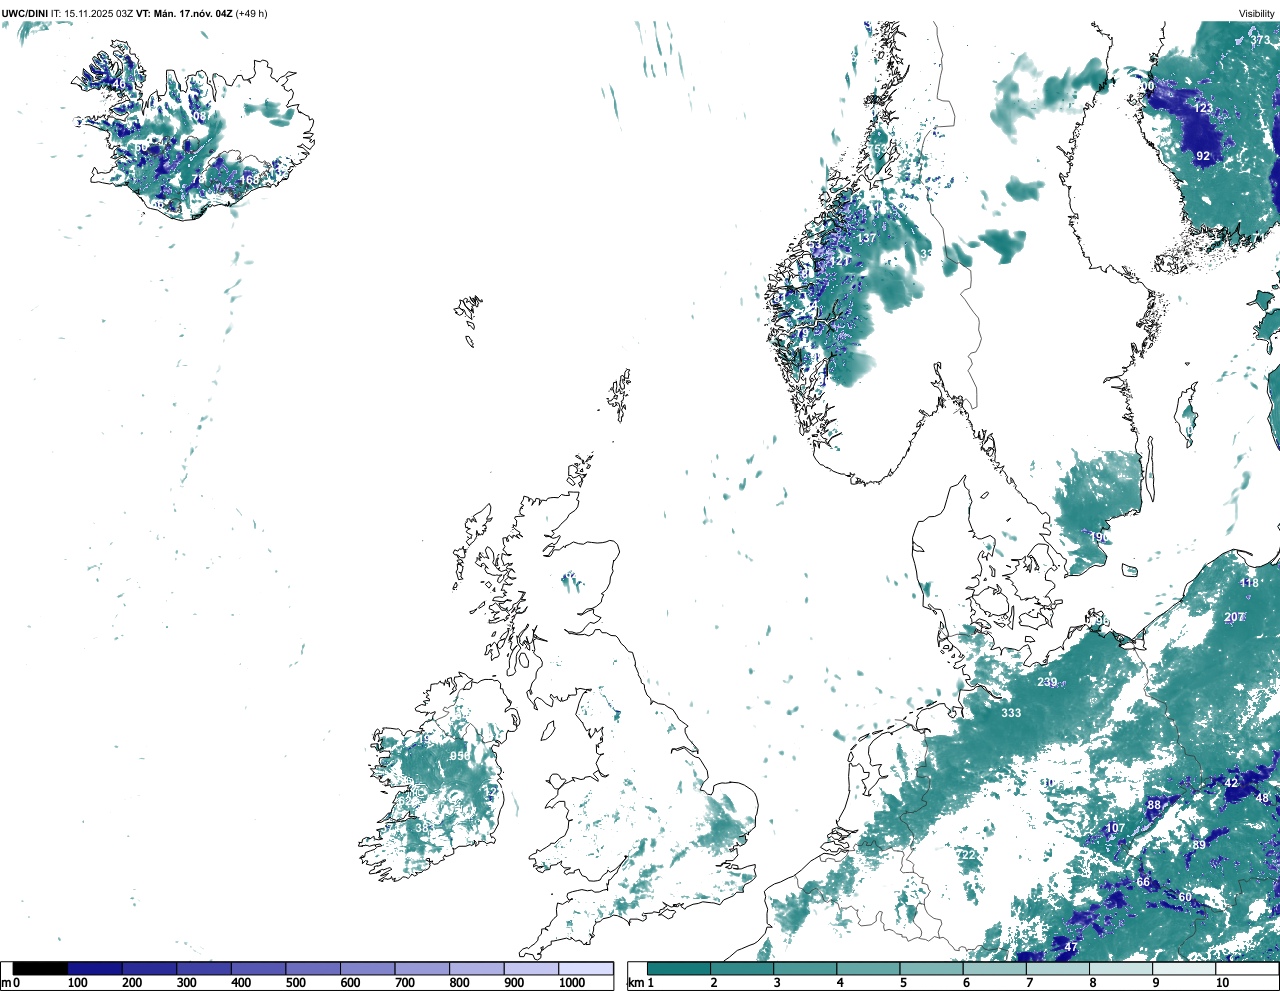Click the 'km' unit label of kilometre legend
Viewport: 1280px width, 991px height.
[x=635, y=983]
